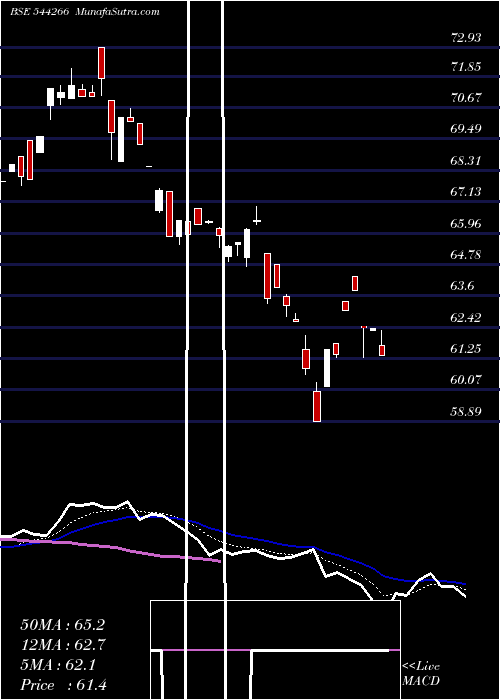The width and height of the screenshot is (500, 700).
Task: Click the 50MA : 65.2 value
Action: 62,625
